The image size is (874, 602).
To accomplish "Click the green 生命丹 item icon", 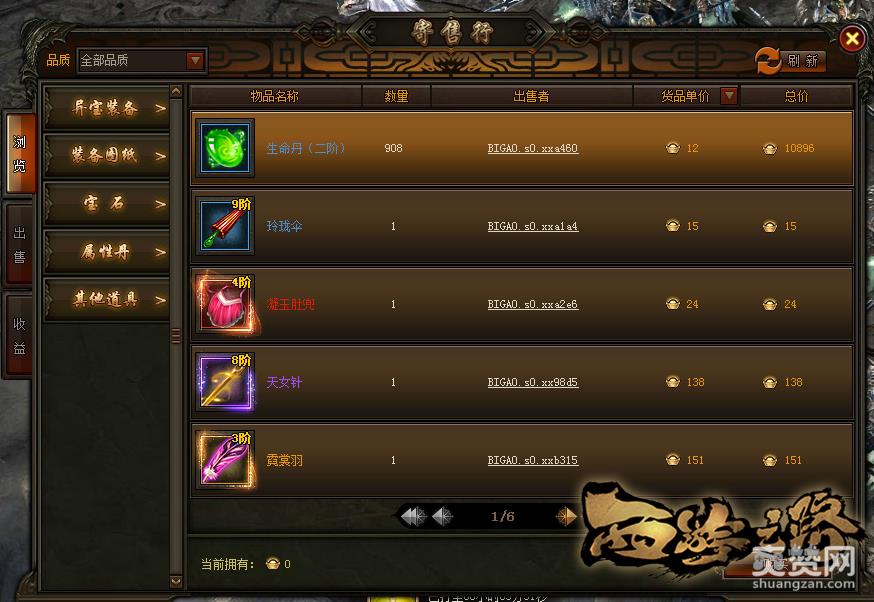I will [225, 148].
